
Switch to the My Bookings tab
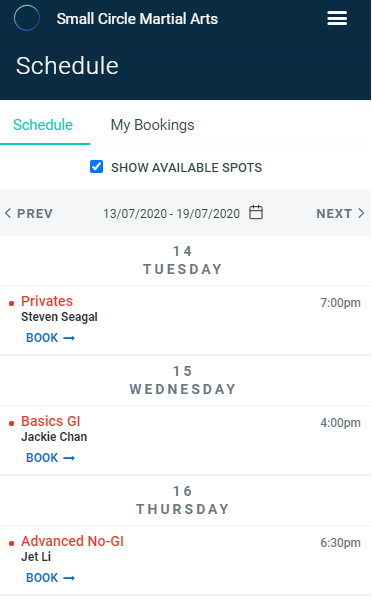click(152, 125)
